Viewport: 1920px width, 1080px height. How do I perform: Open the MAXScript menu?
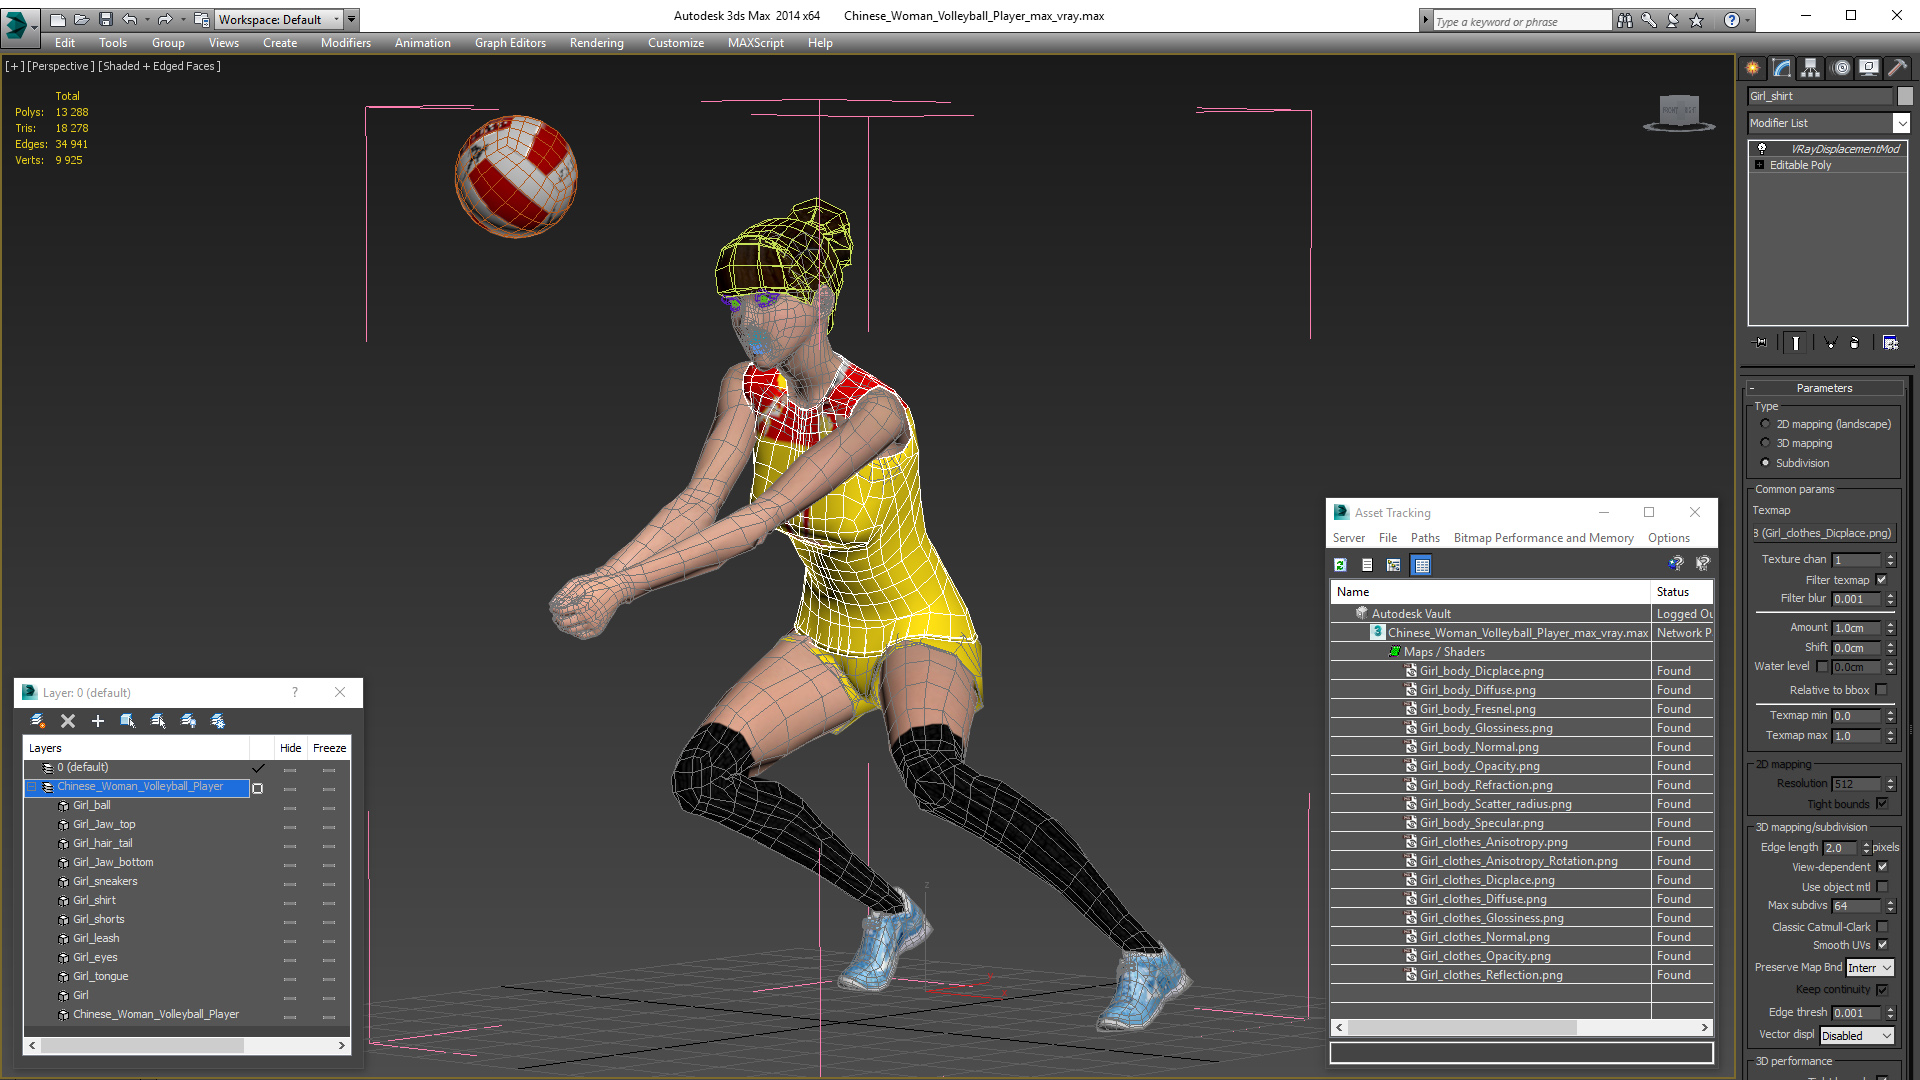[x=756, y=43]
